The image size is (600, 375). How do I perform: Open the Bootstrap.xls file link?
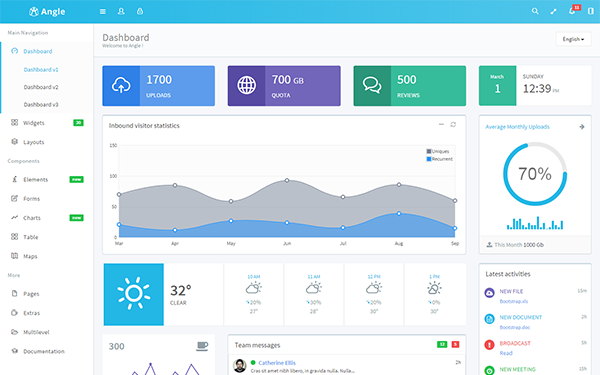[x=514, y=302]
